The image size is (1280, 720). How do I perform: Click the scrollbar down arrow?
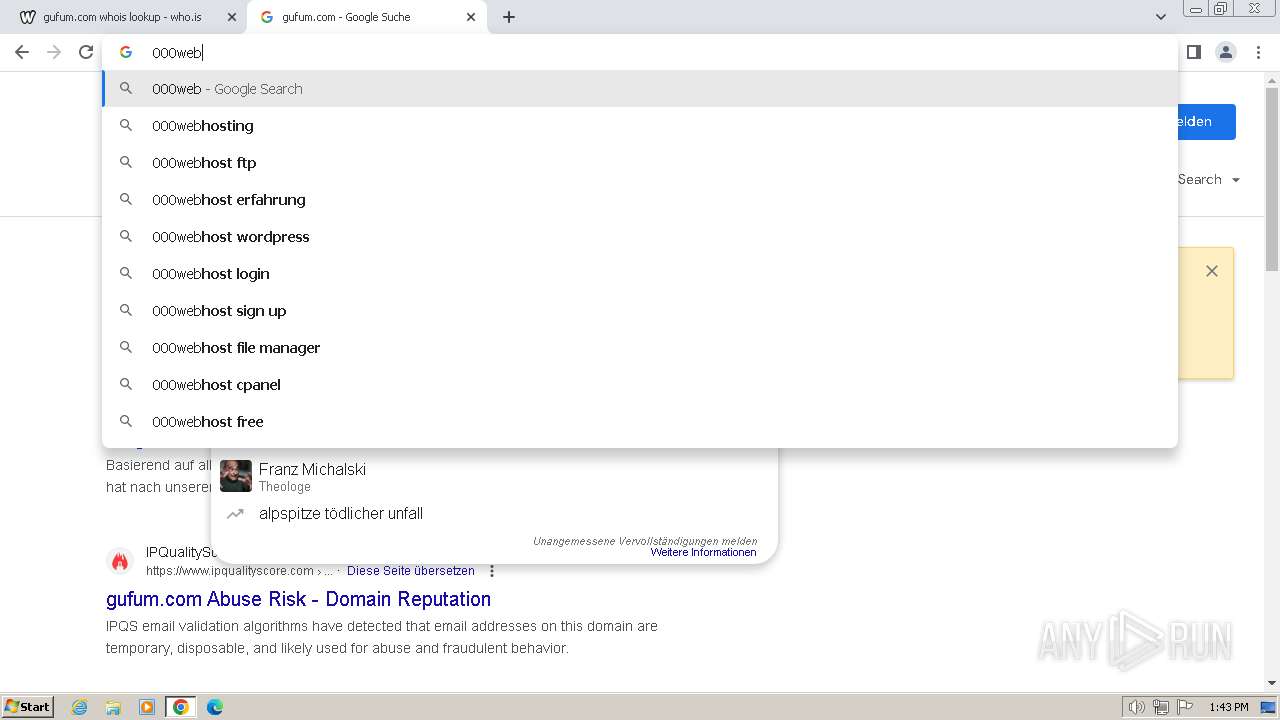click(x=1272, y=684)
